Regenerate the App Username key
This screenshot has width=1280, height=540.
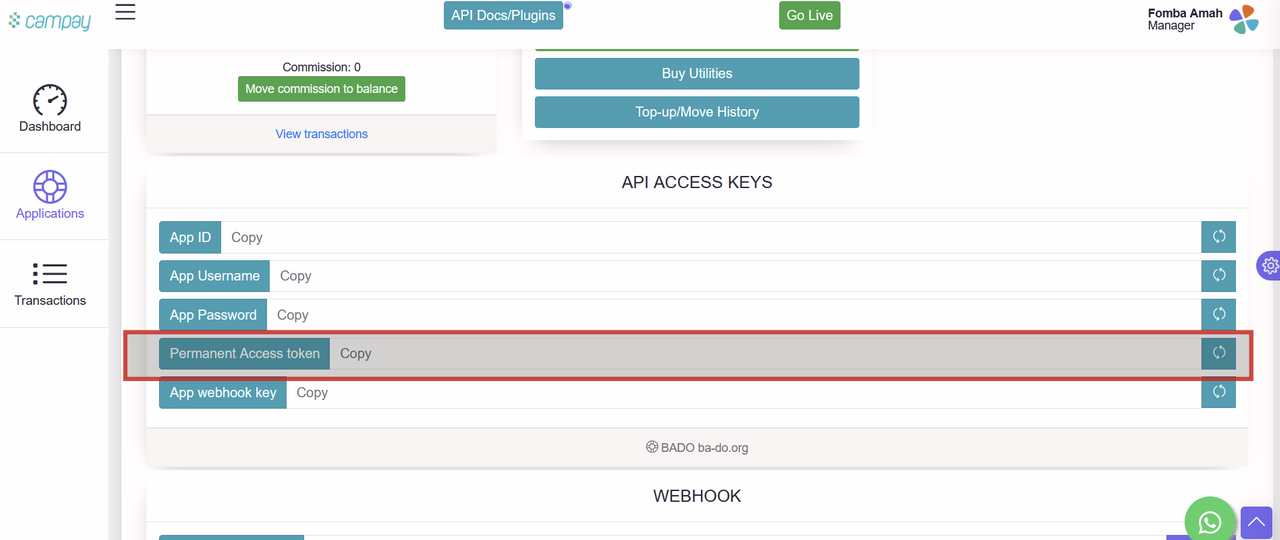click(x=1218, y=276)
